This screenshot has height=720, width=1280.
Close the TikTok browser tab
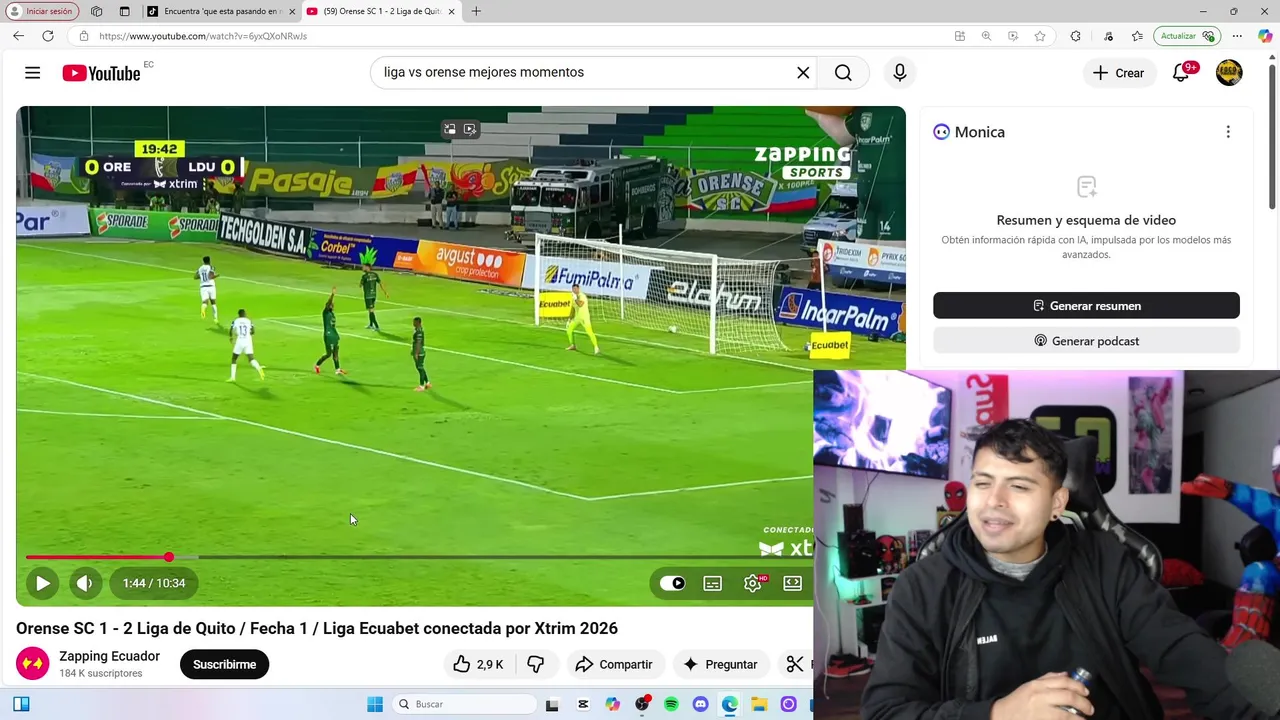click(x=292, y=11)
